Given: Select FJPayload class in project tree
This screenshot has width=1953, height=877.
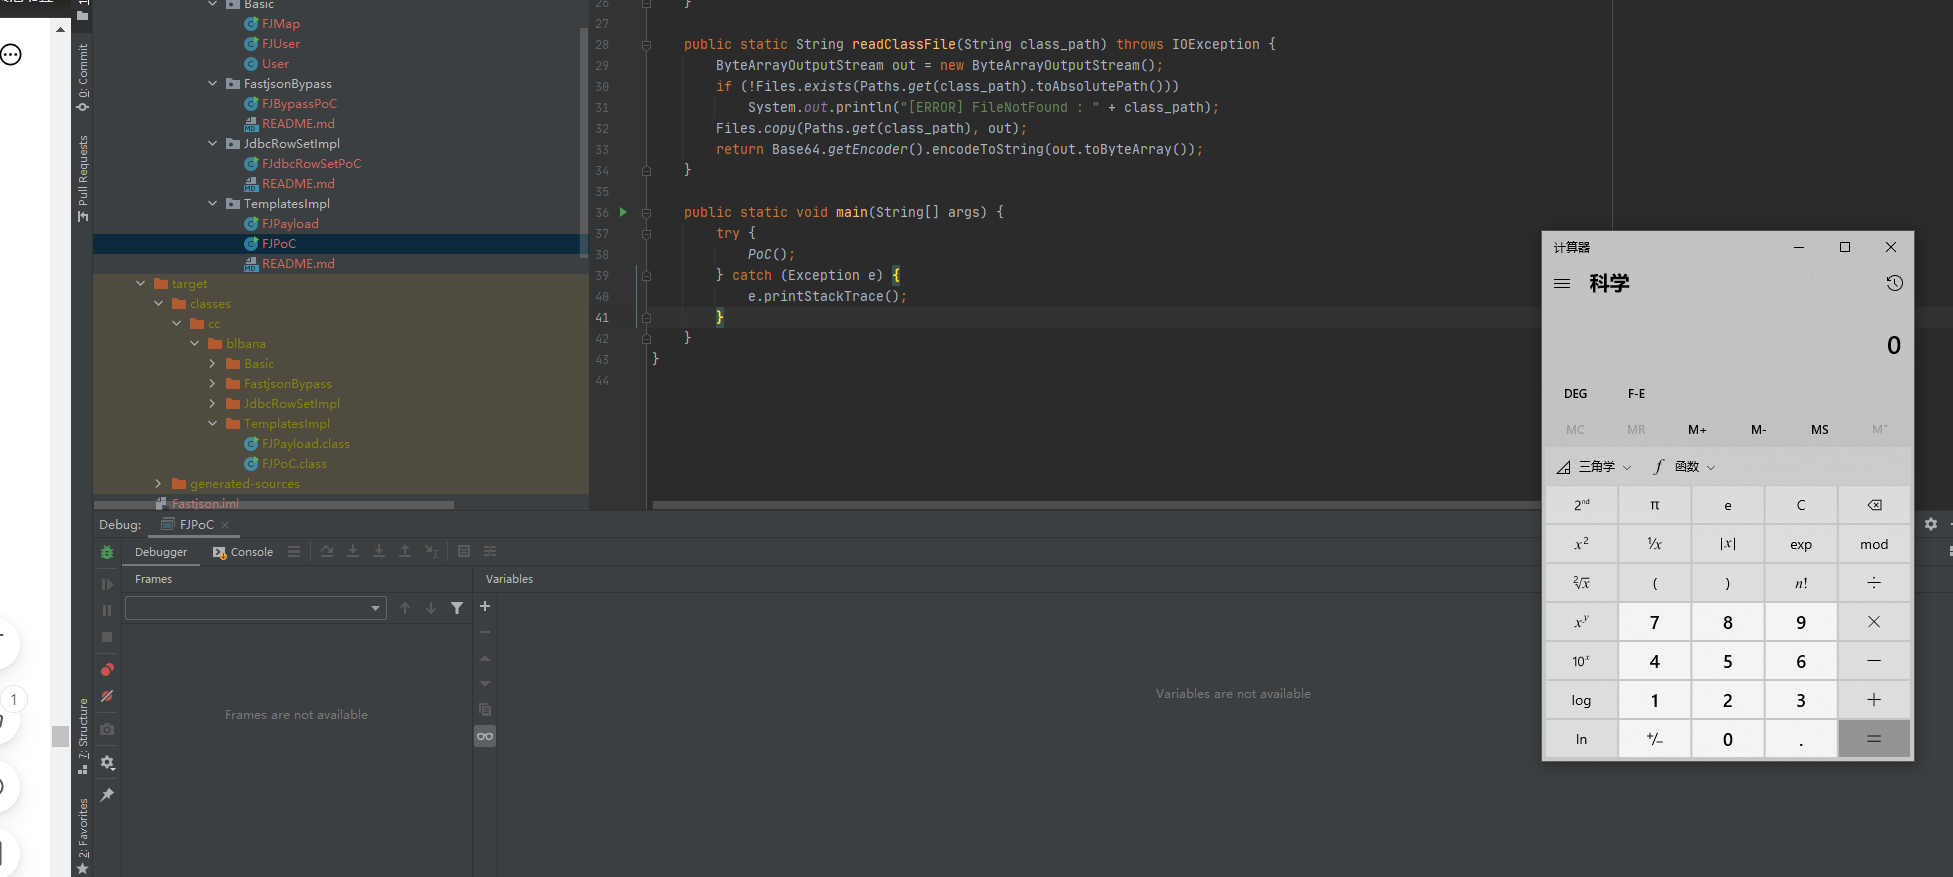Looking at the screenshot, I should pyautogui.click(x=290, y=224).
